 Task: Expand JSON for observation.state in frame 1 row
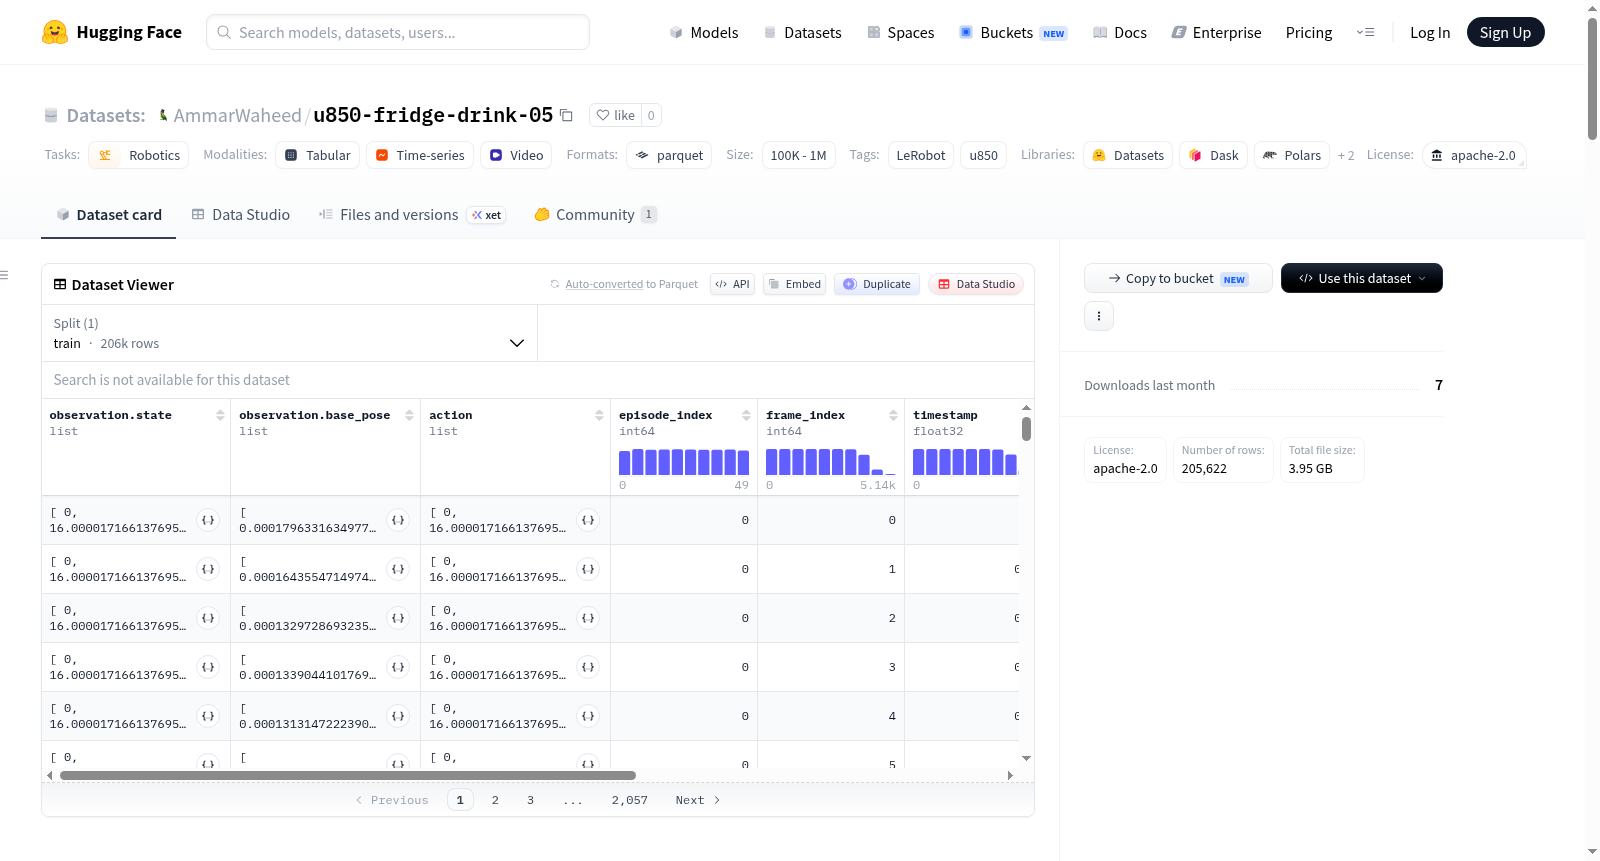pyautogui.click(x=208, y=569)
